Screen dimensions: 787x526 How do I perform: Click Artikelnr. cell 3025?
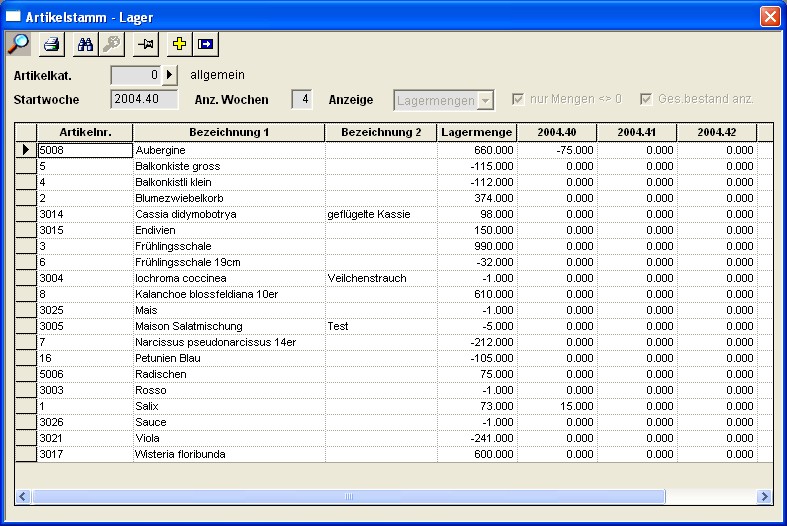[85, 310]
